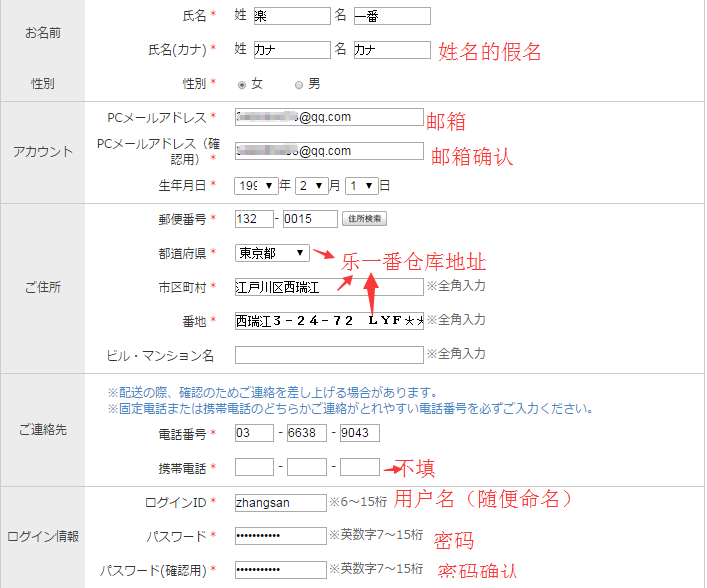The image size is (707, 588).
Task: Select the 女 gender radio button
Action: 242,84
